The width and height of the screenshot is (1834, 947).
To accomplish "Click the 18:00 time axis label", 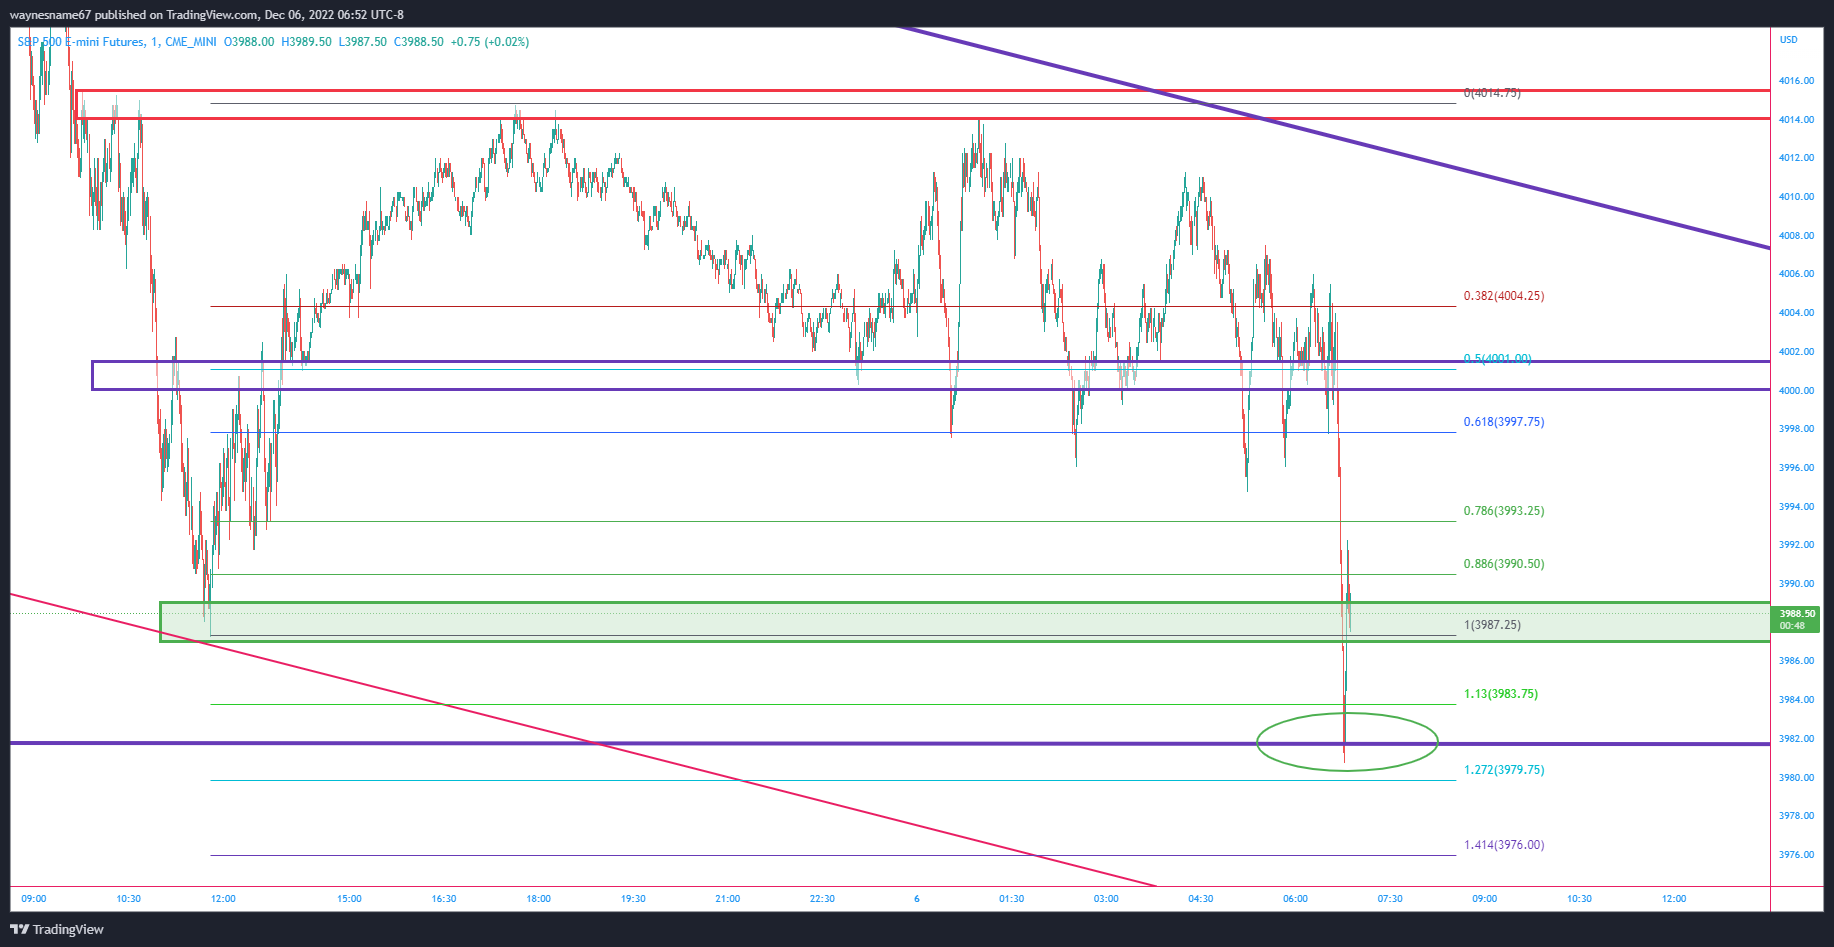I will click(x=538, y=899).
